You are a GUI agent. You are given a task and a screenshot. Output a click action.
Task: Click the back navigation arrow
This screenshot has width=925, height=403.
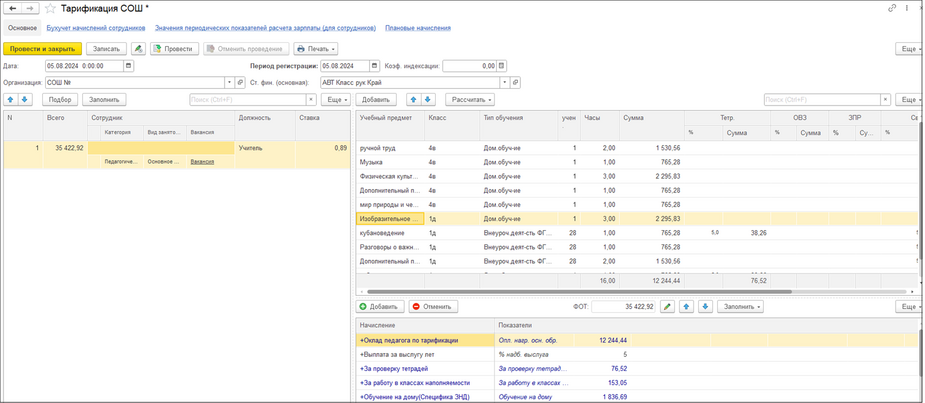(x=12, y=9)
